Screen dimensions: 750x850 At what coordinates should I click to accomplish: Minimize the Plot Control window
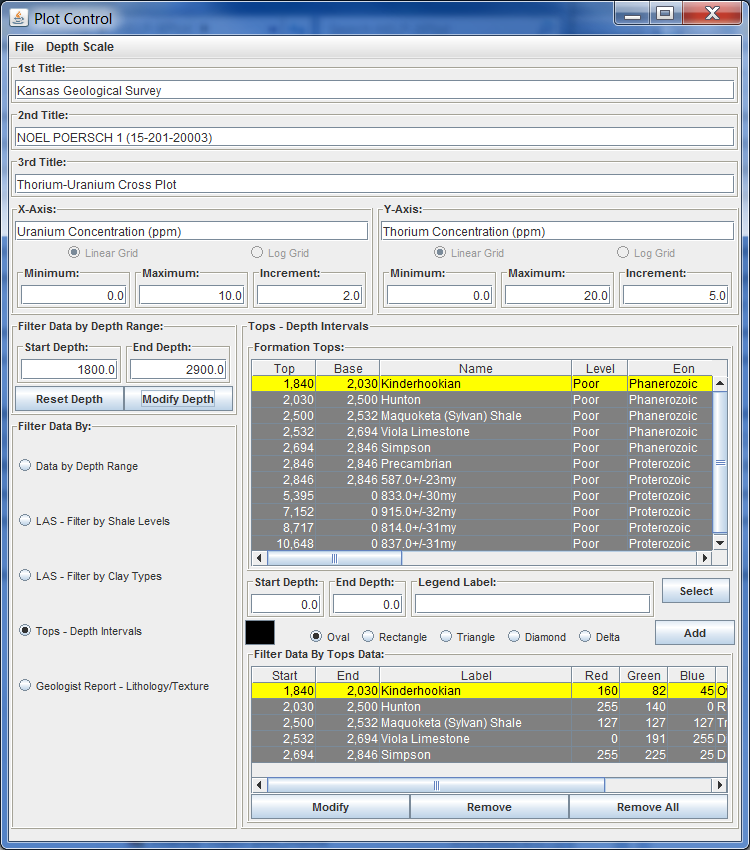point(633,13)
